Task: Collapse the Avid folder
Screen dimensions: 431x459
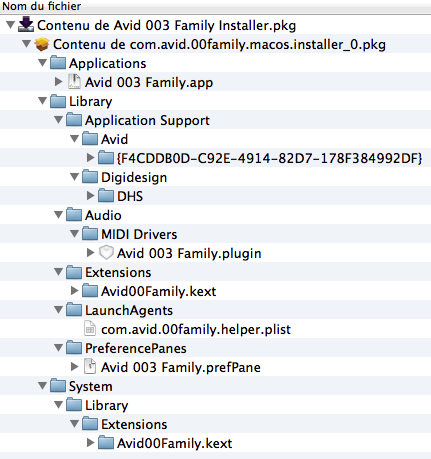Action: pos(75,139)
